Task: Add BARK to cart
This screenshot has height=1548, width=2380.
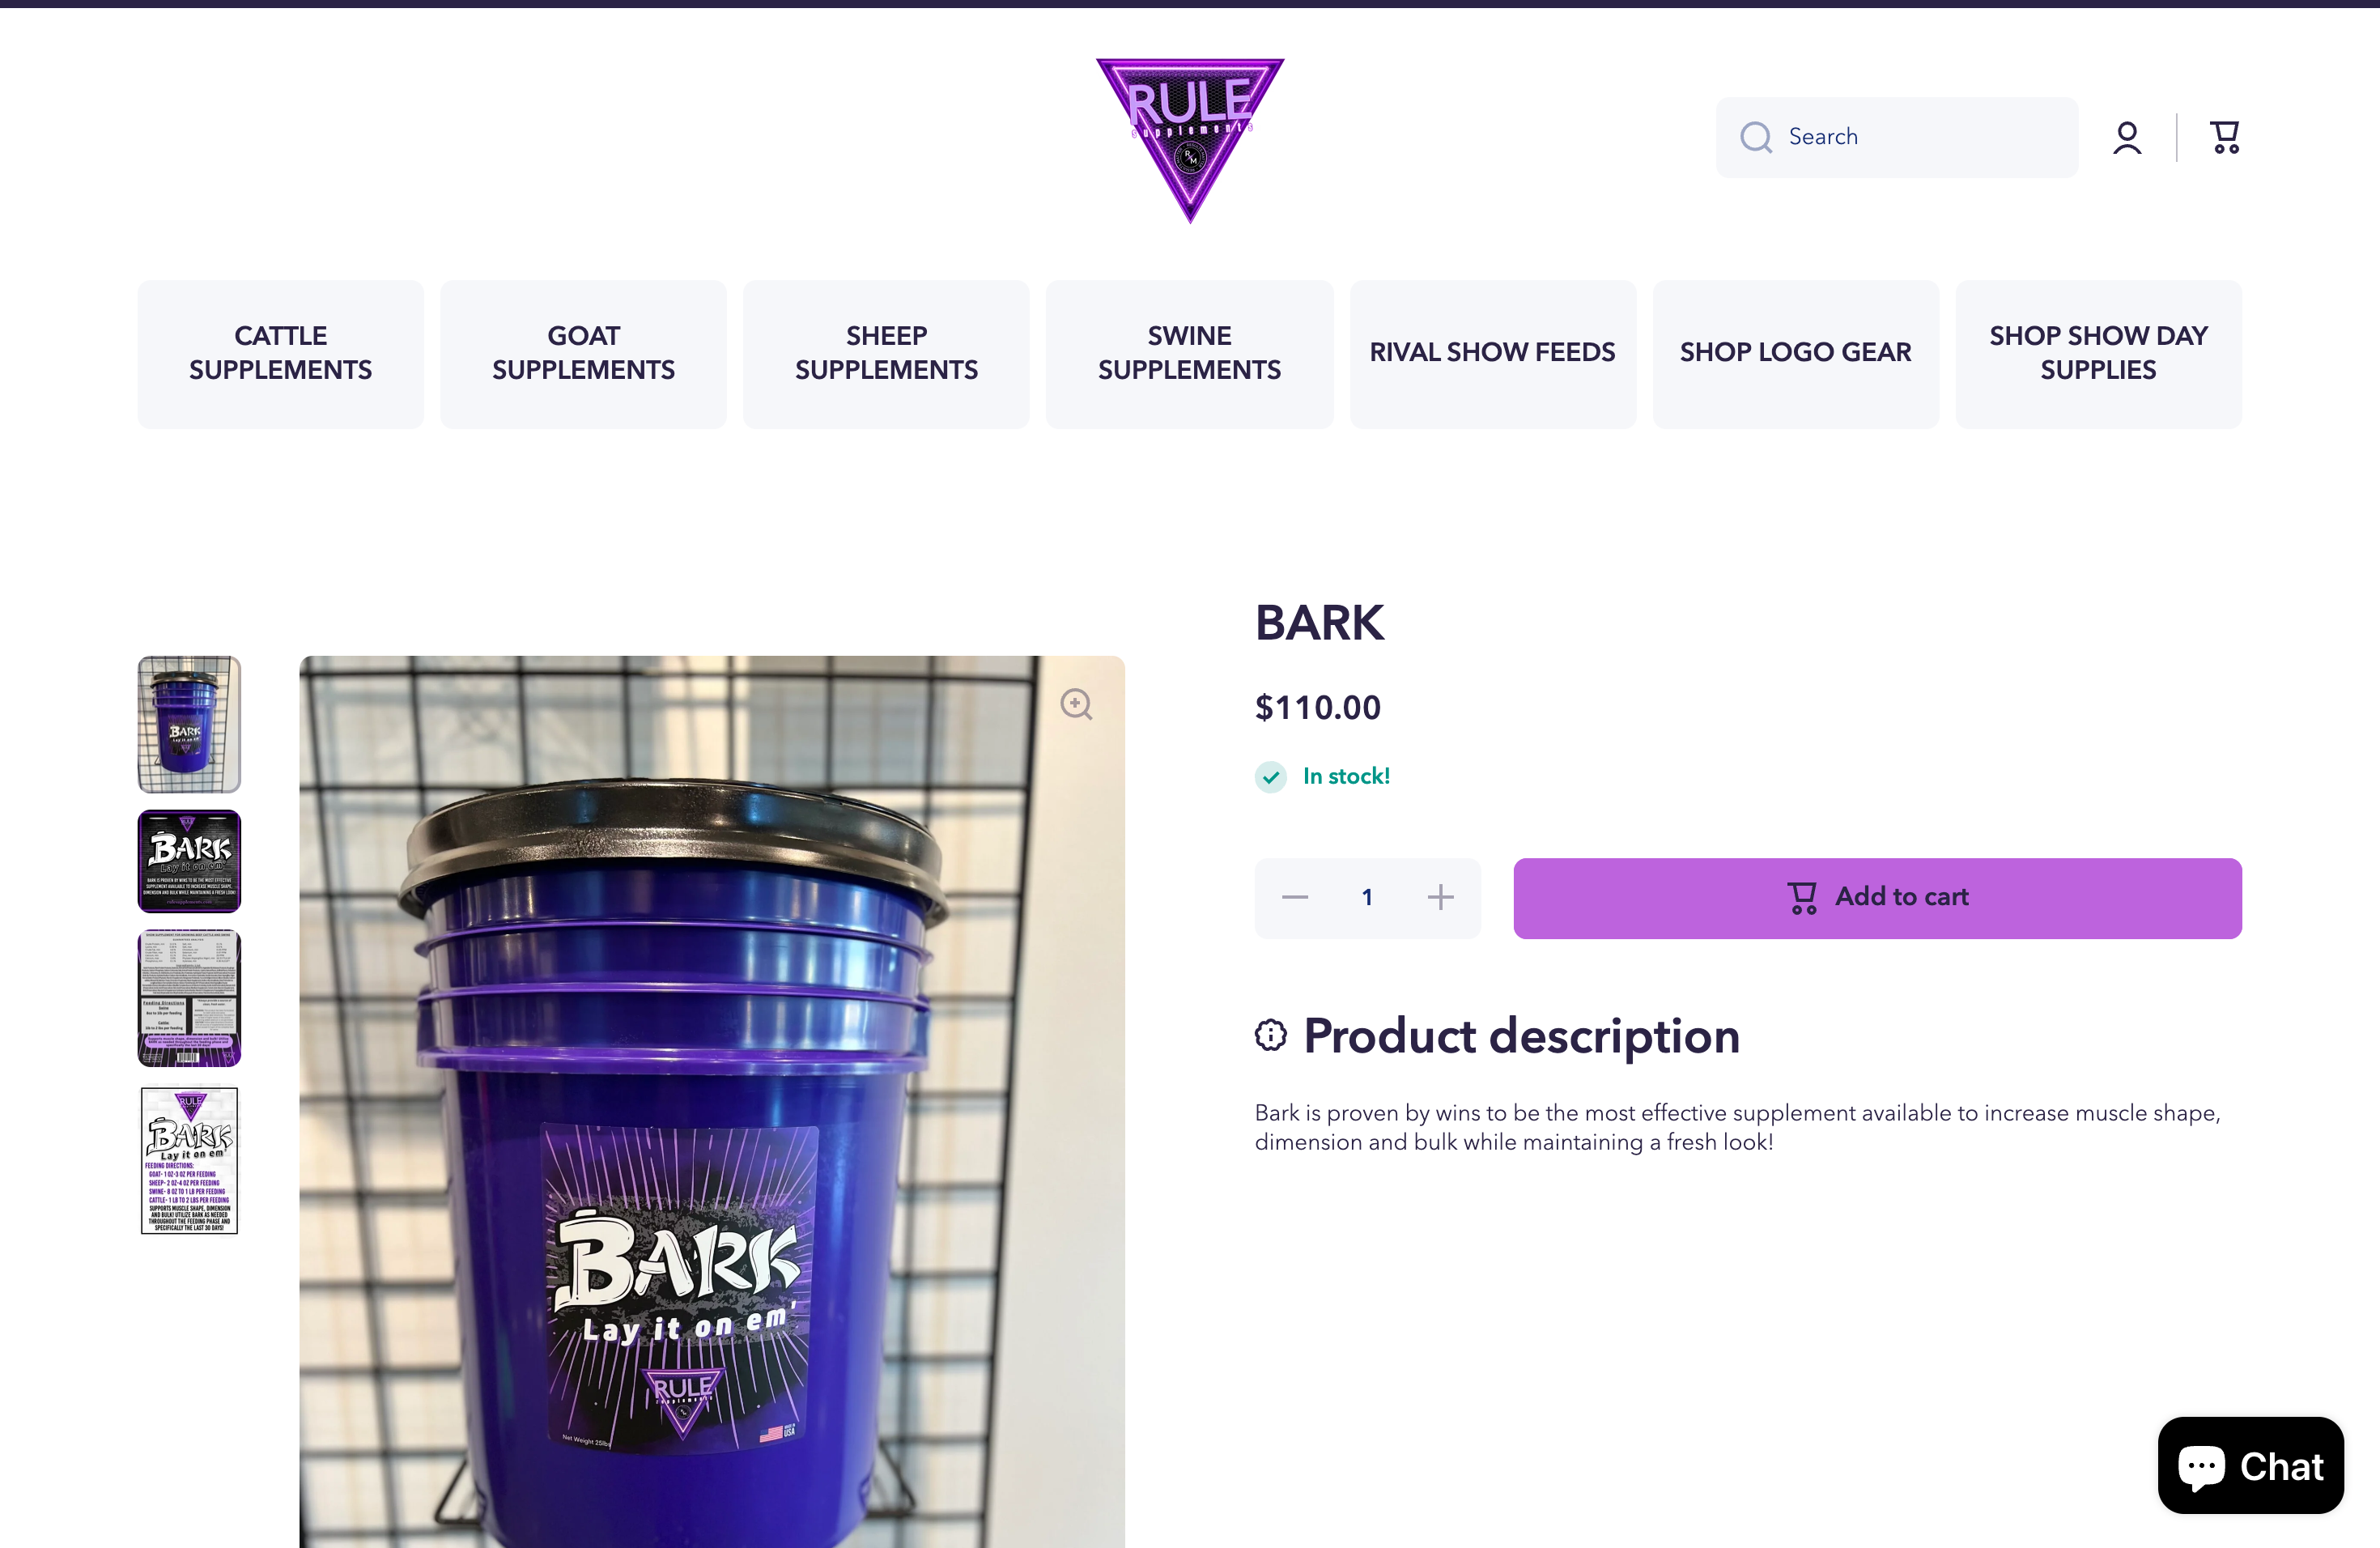Action: pos(1877,898)
